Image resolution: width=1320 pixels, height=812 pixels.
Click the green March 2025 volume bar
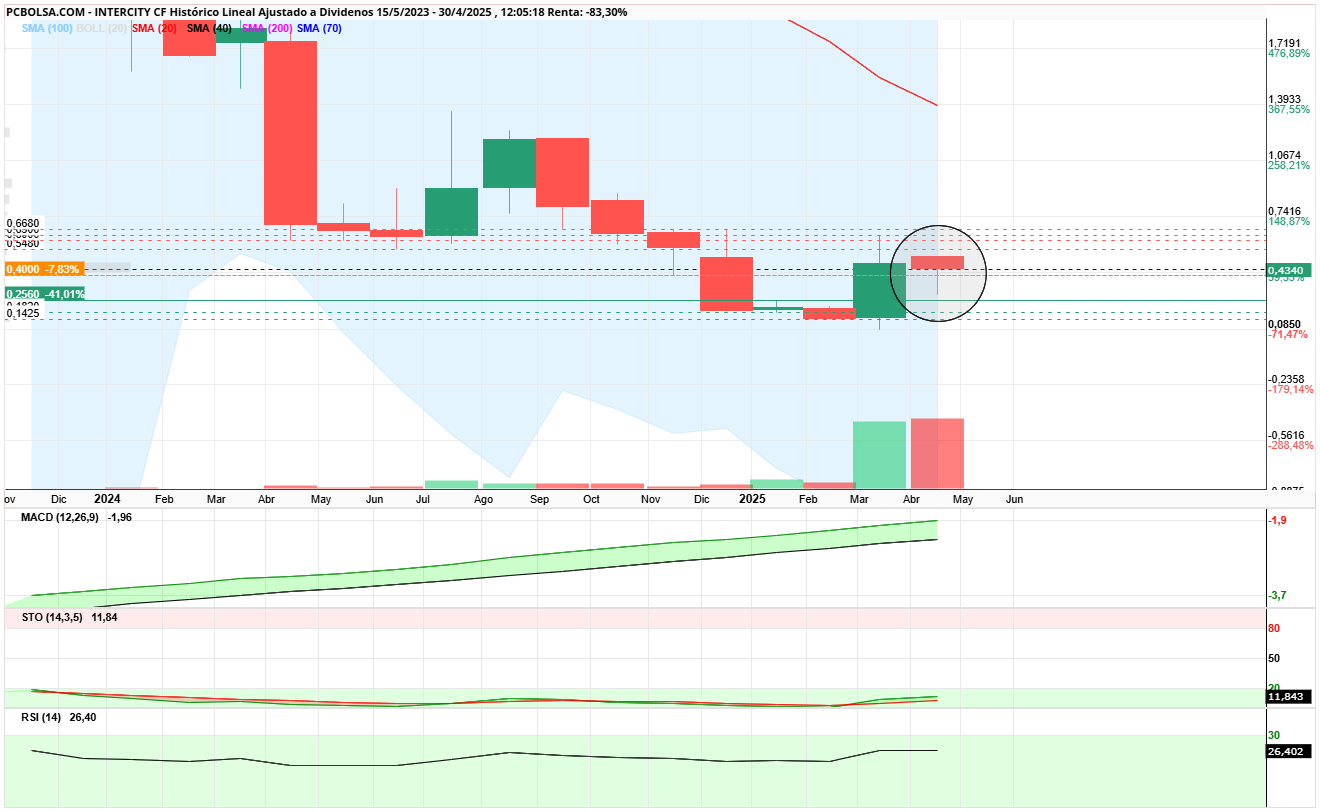[879, 455]
